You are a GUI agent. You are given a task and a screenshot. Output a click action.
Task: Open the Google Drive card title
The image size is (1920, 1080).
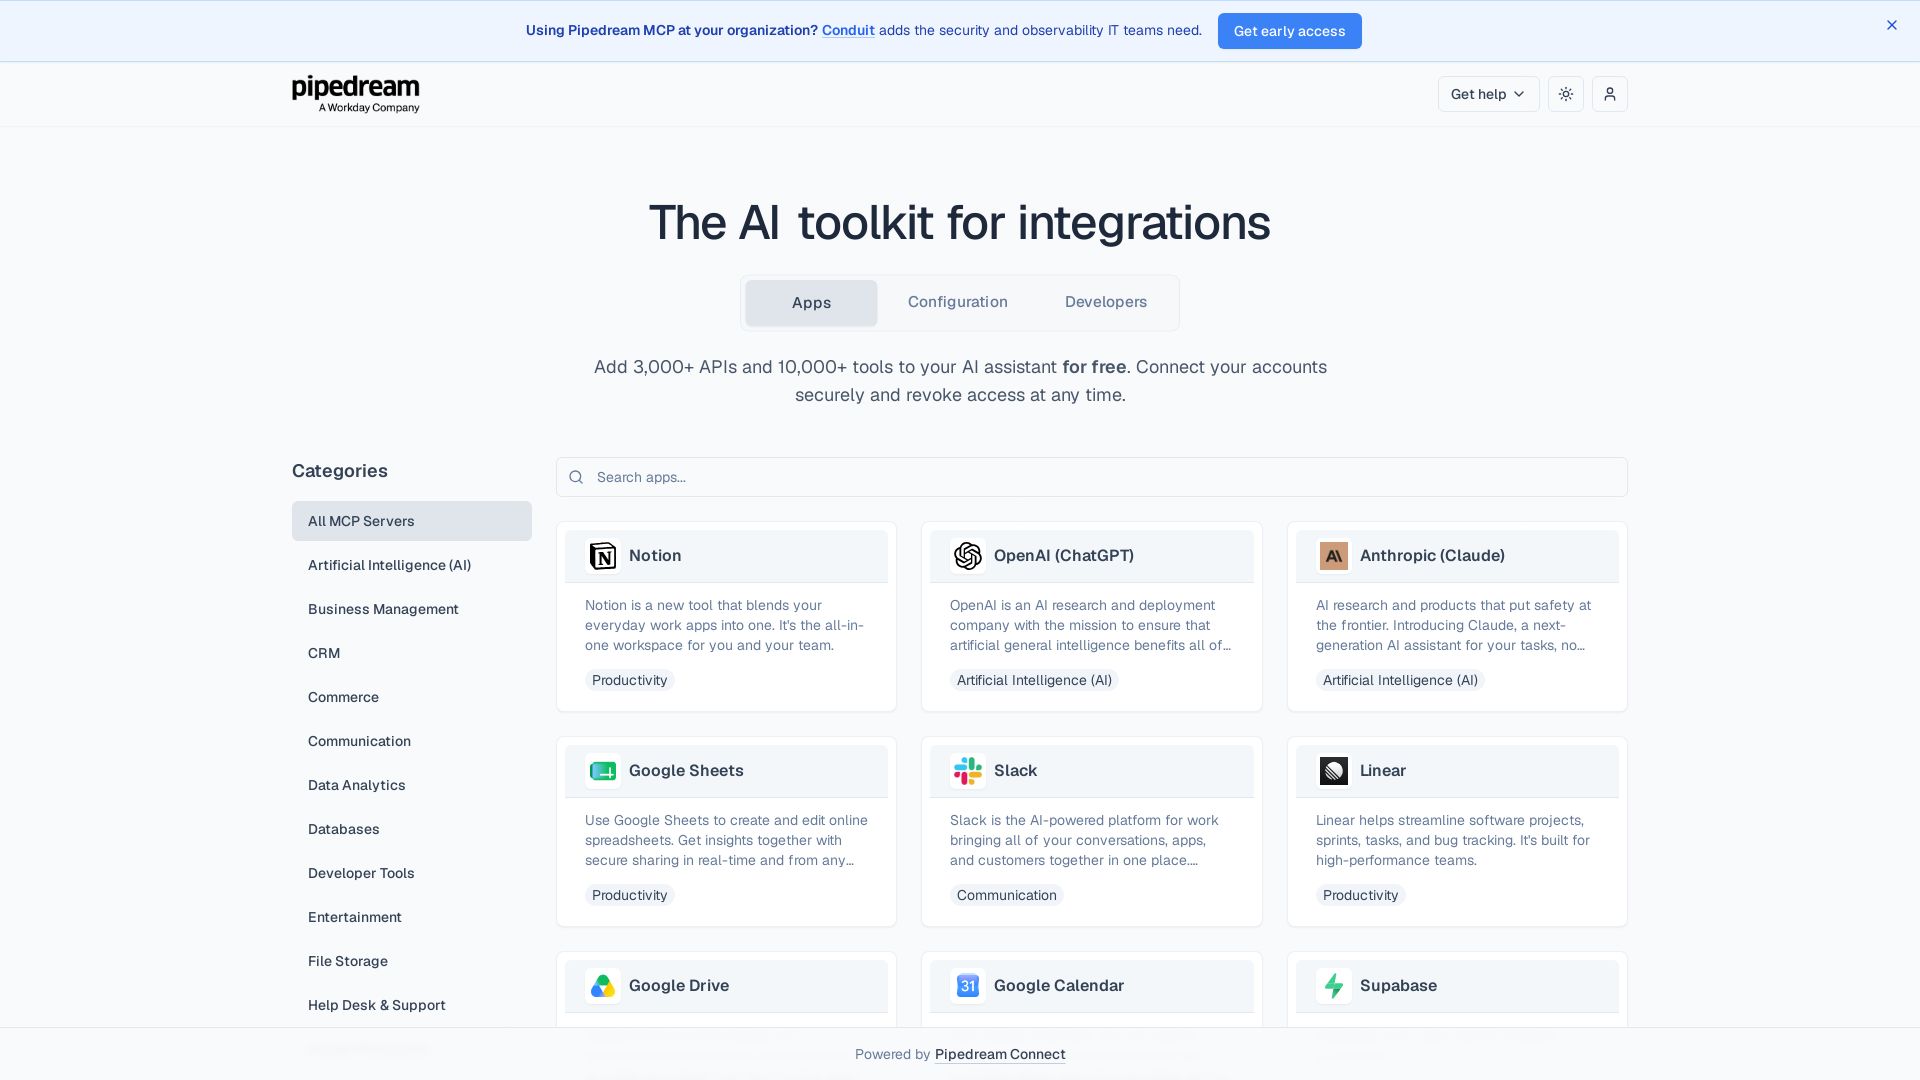(679, 986)
